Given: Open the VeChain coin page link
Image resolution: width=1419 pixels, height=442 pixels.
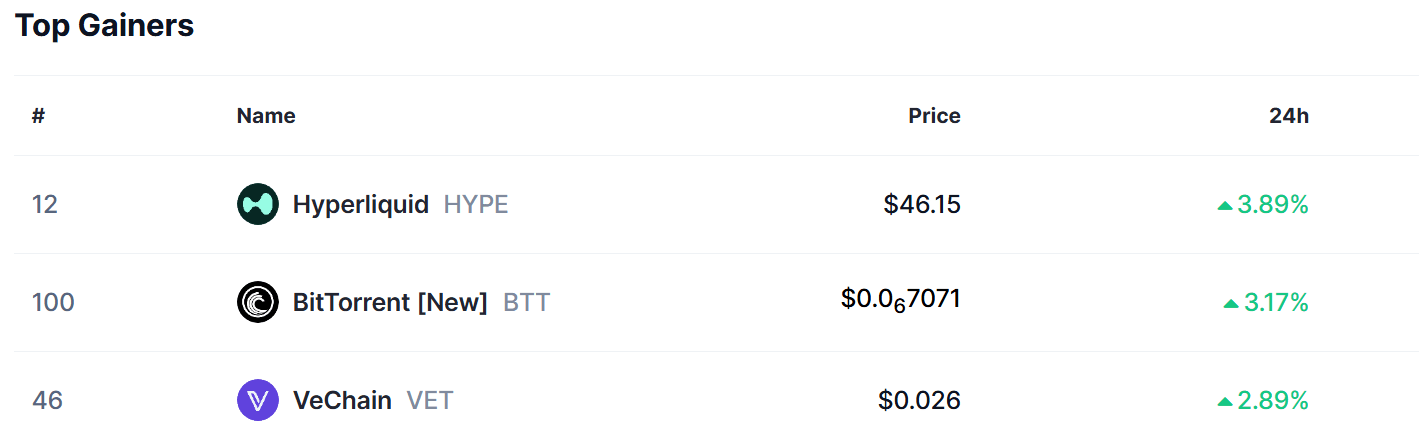Looking at the screenshot, I should (x=342, y=400).
